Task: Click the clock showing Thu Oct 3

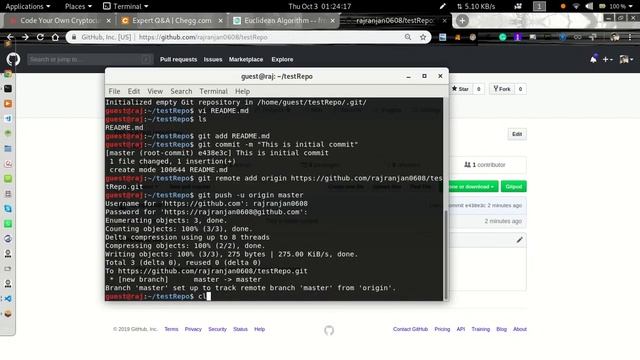Action: tap(320, 6)
